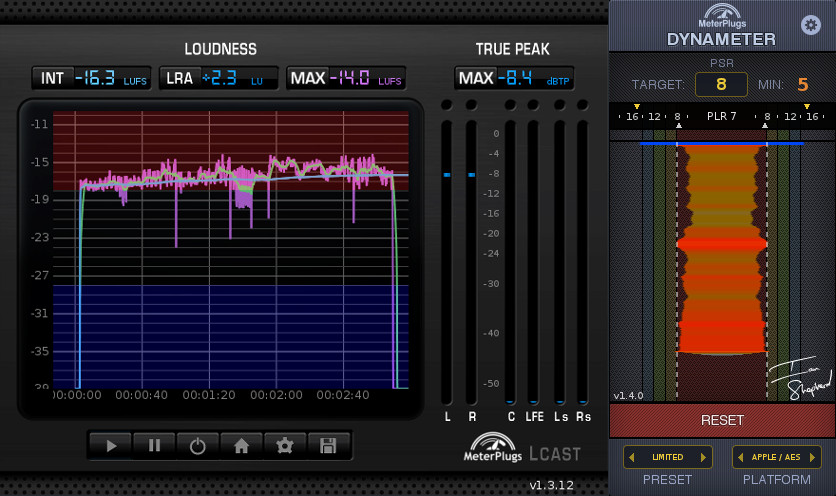This screenshot has height=496, width=836.
Task: Click the left white triangle marker under 8
Action: (679, 126)
